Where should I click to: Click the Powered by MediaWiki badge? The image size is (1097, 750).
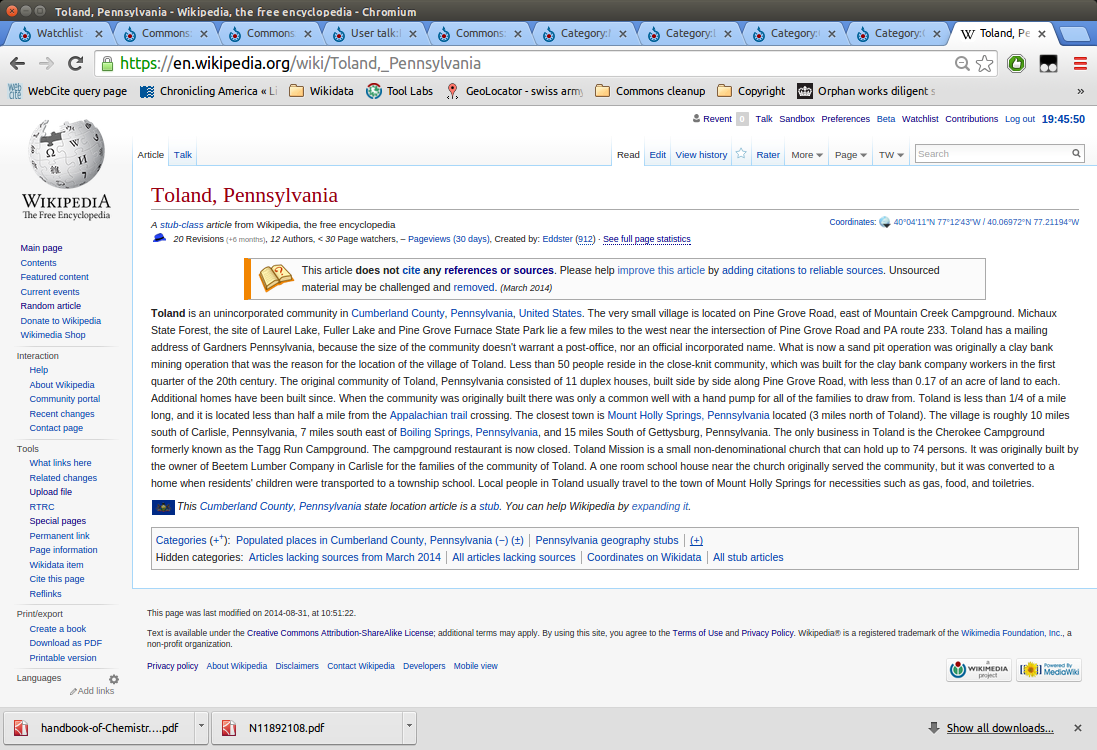(x=1049, y=670)
